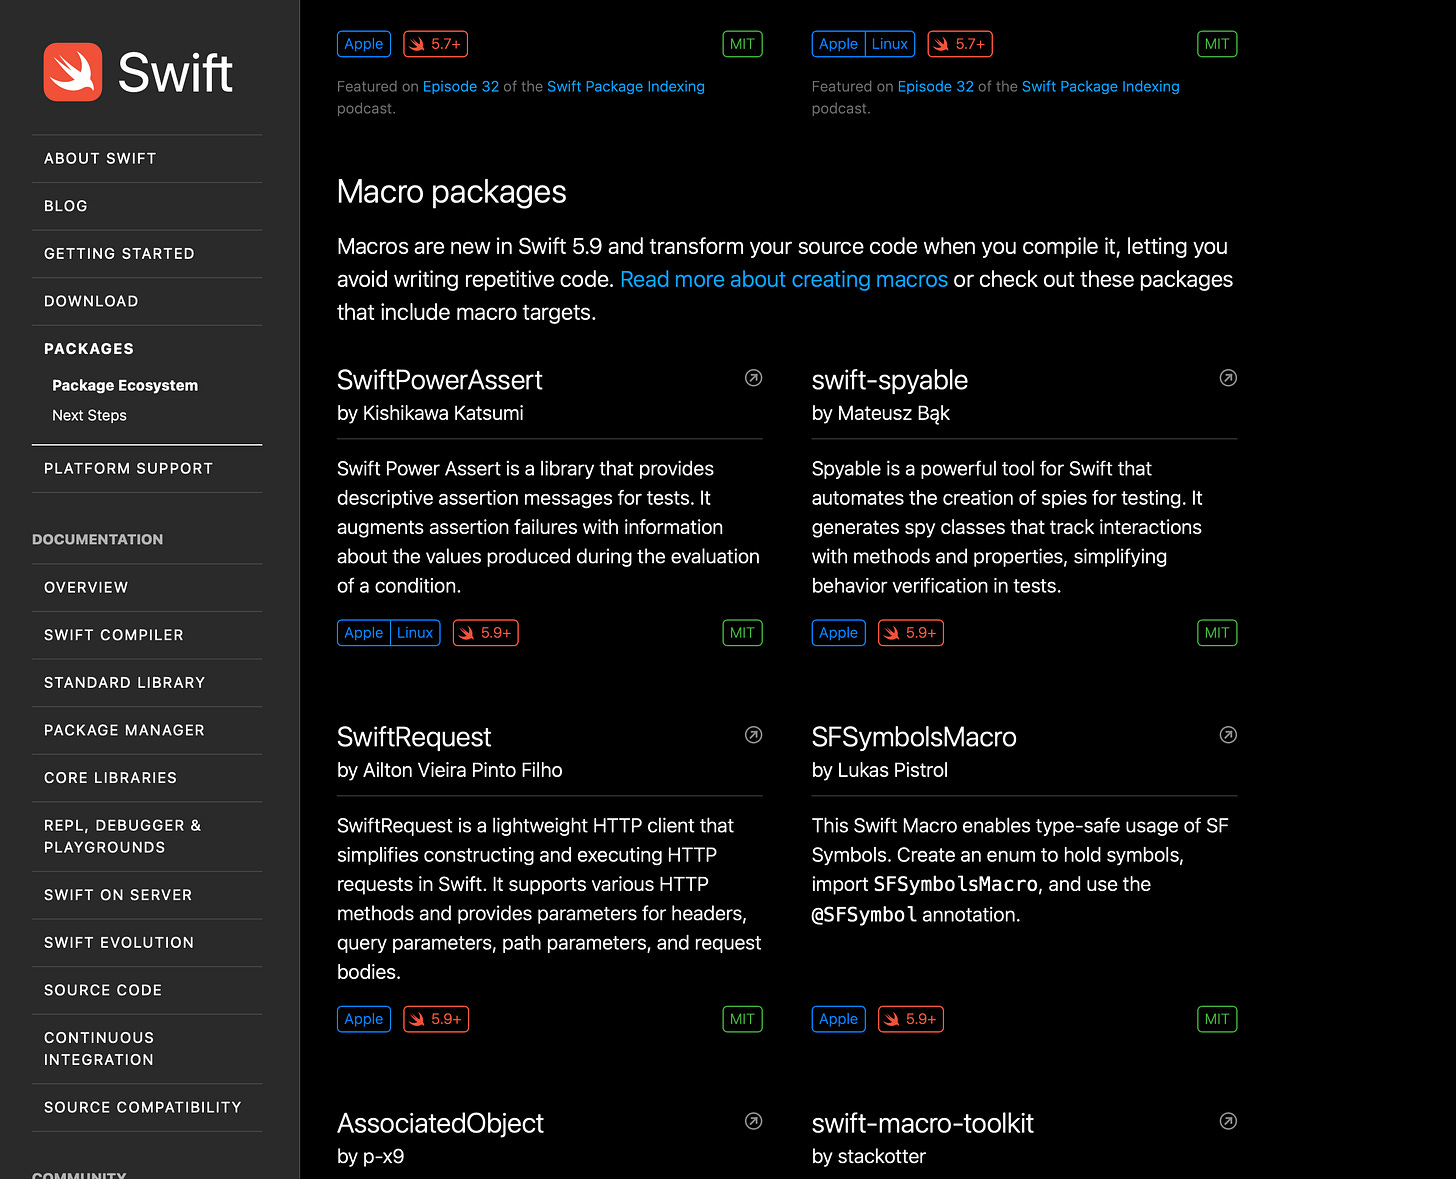Screen dimensions: 1456x1179
Task: Click the 5.7+ badge beside lone Apple badge
Action: pyautogui.click(x=436, y=44)
